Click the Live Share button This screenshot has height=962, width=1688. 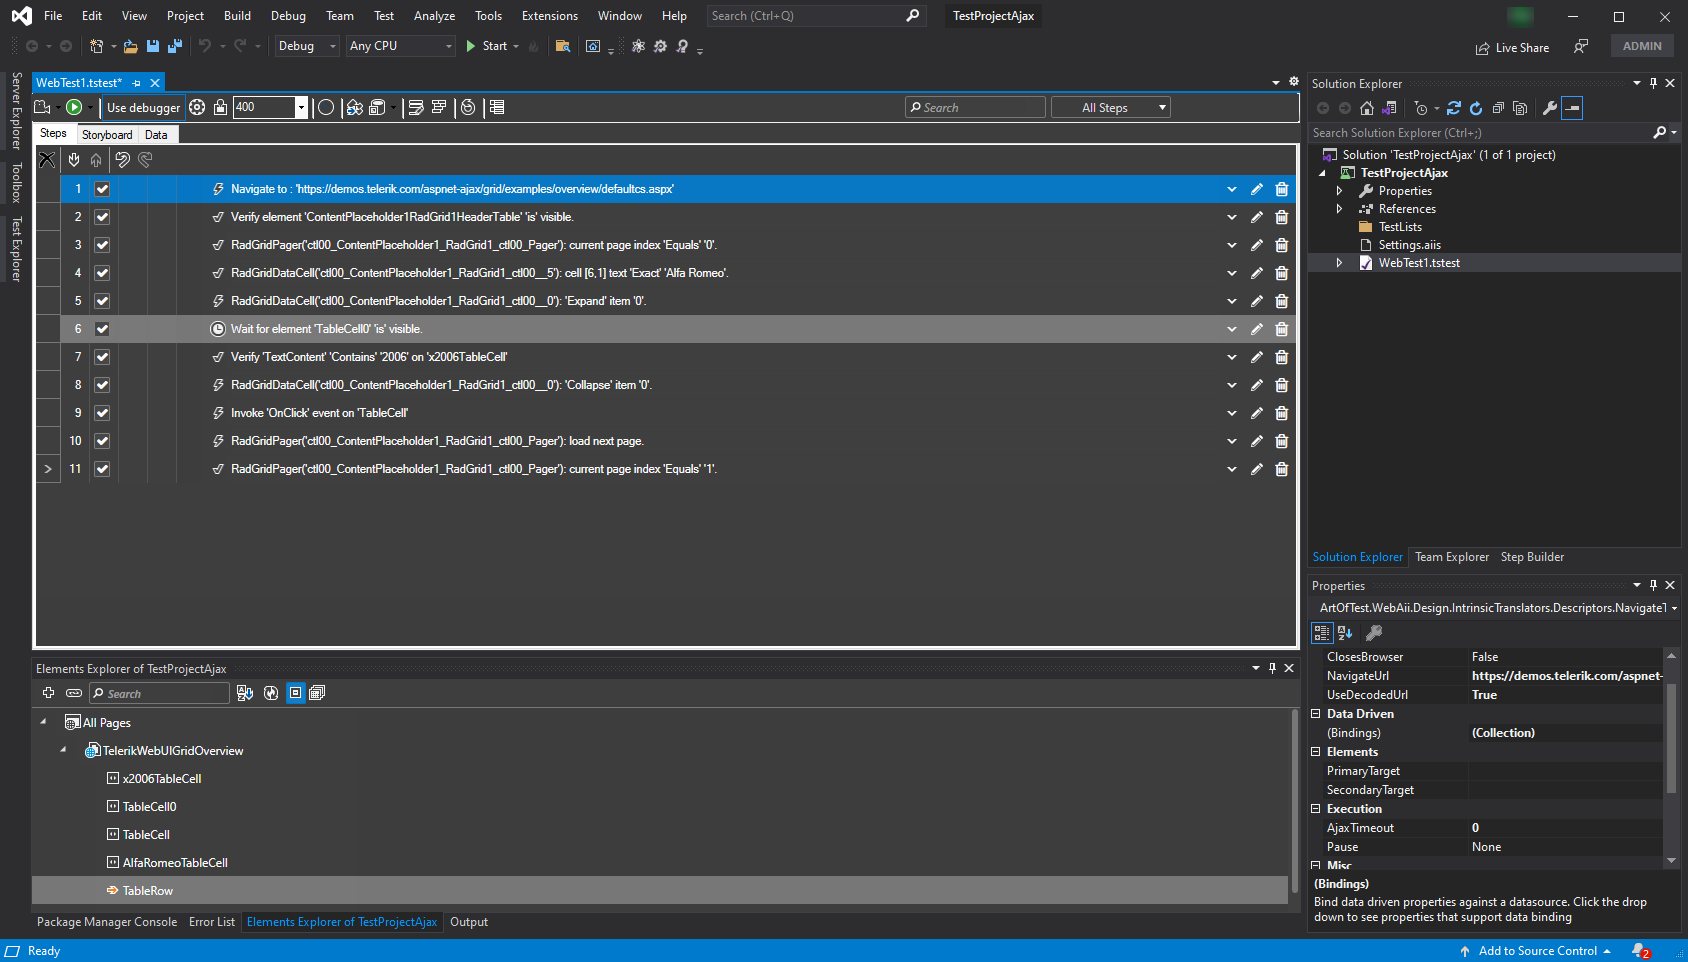(x=1512, y=48)
